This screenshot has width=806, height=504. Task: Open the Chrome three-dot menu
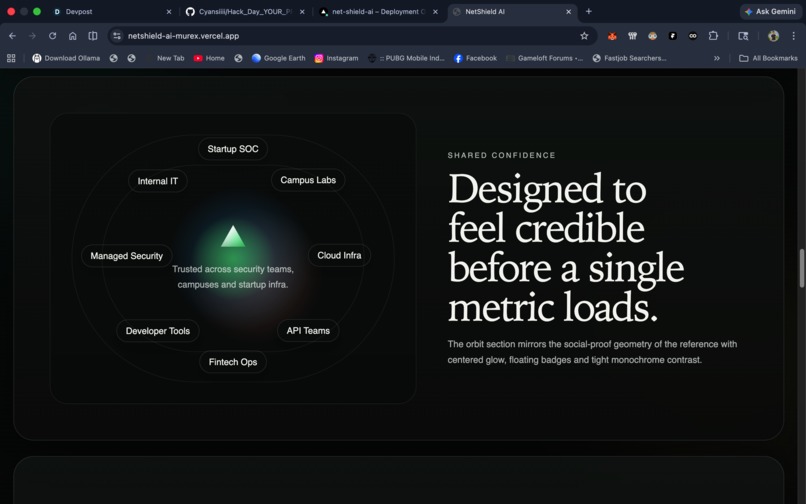(x=794, y=36)
